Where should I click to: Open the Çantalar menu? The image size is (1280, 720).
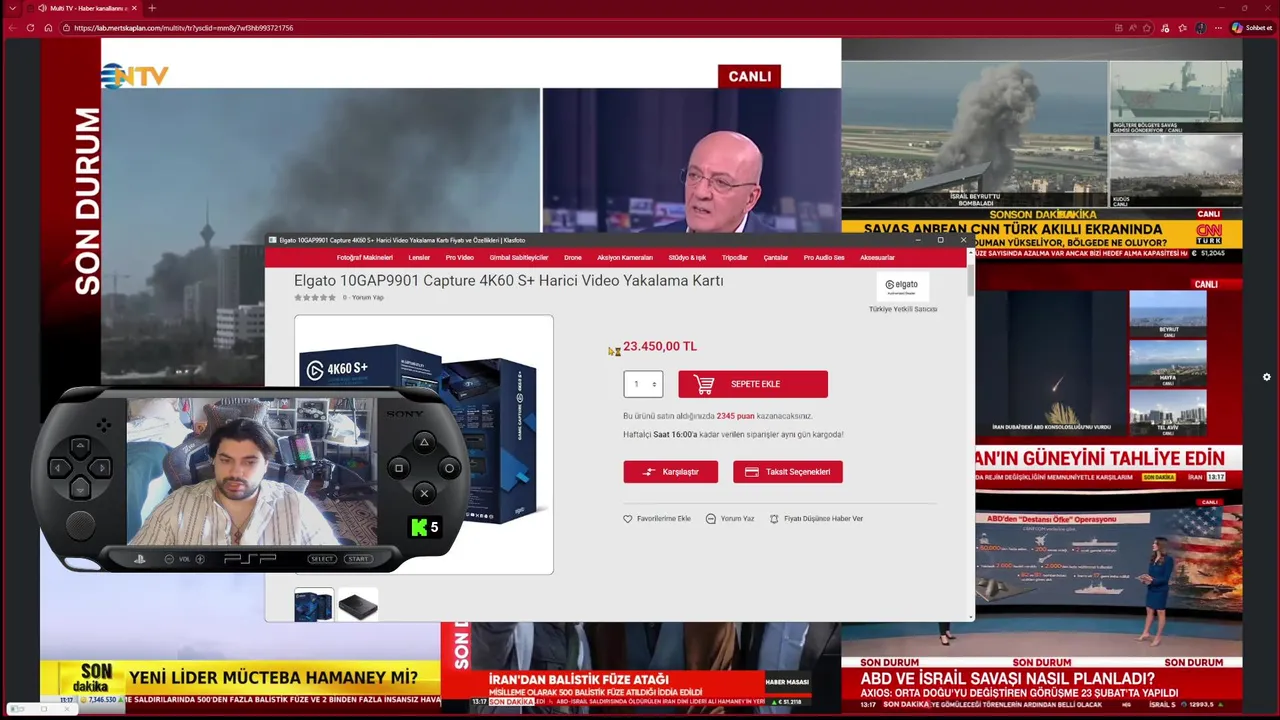776,258
